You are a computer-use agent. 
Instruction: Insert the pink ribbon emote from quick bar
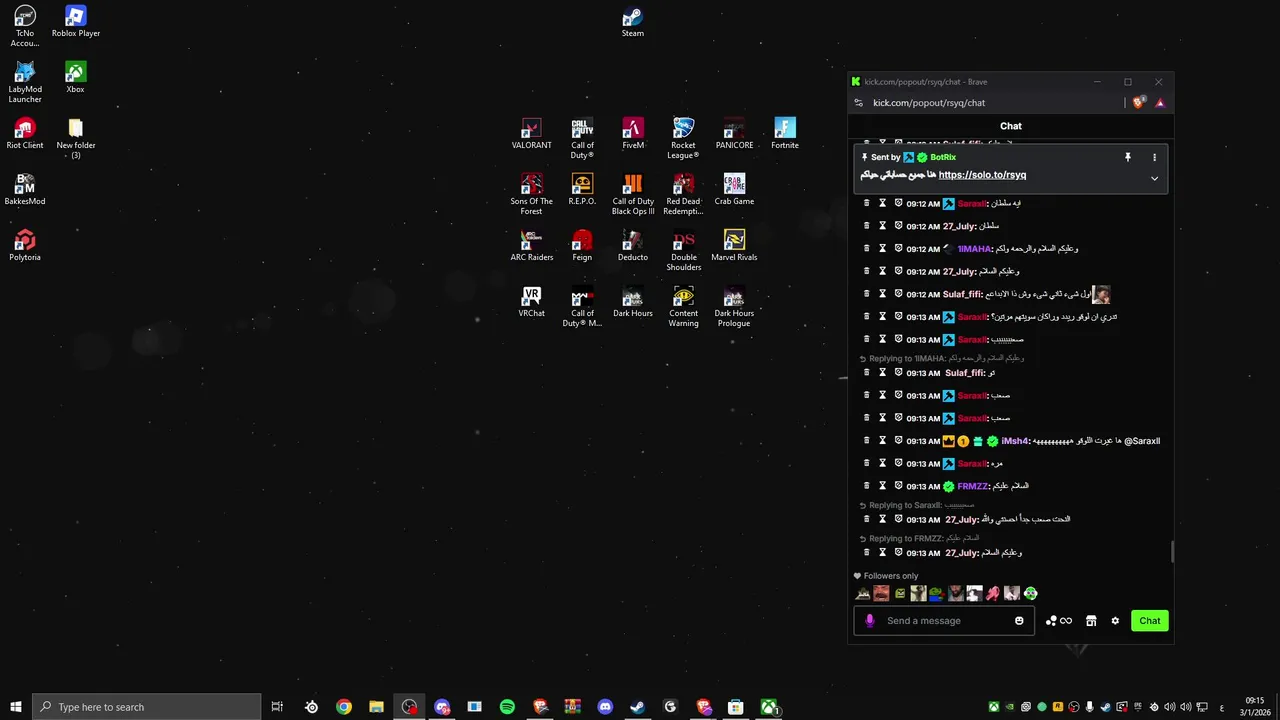[x=992, y=593]
